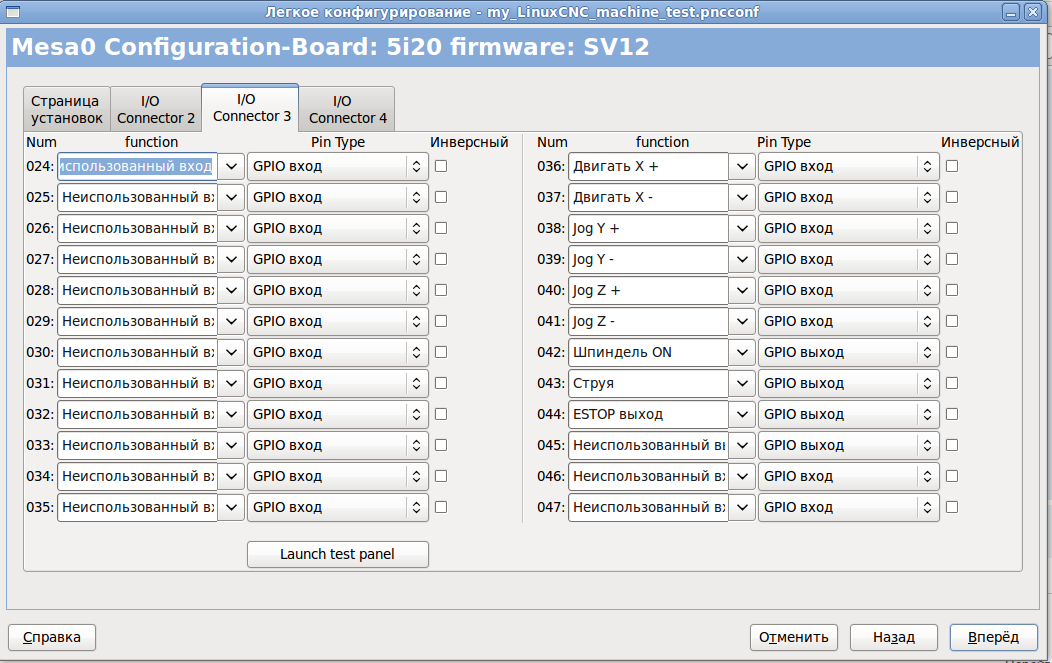Tick the Инверсный checkbox for pin 047
The height and width of the screenshot is (663, 1052).
pos(952,507)
